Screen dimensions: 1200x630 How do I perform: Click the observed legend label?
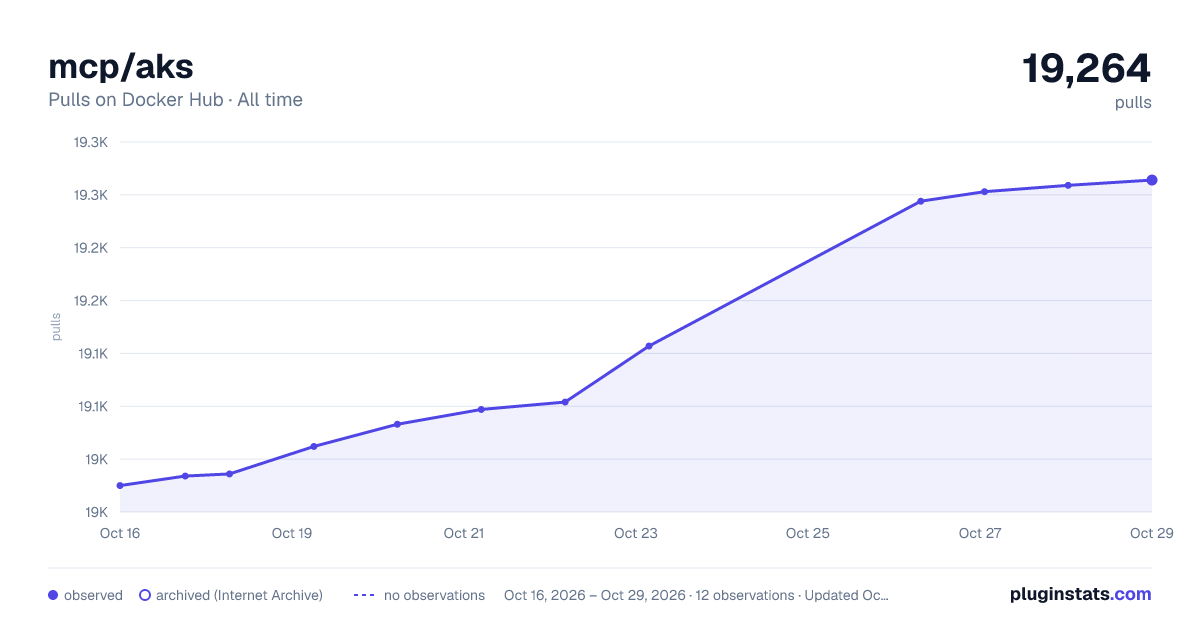pyautogui.click(x=93, y=595)
